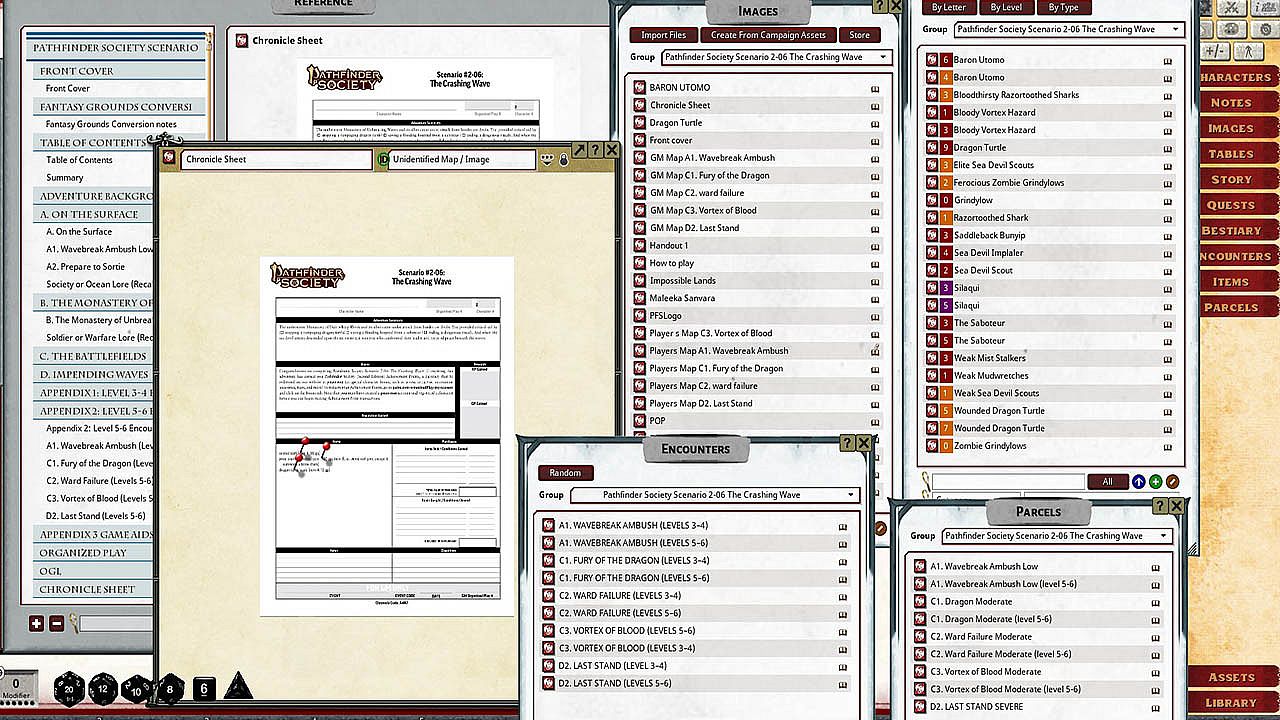Open the Library sidebar button
The image size is (1280, 720).
click(x=1231, y=703)
